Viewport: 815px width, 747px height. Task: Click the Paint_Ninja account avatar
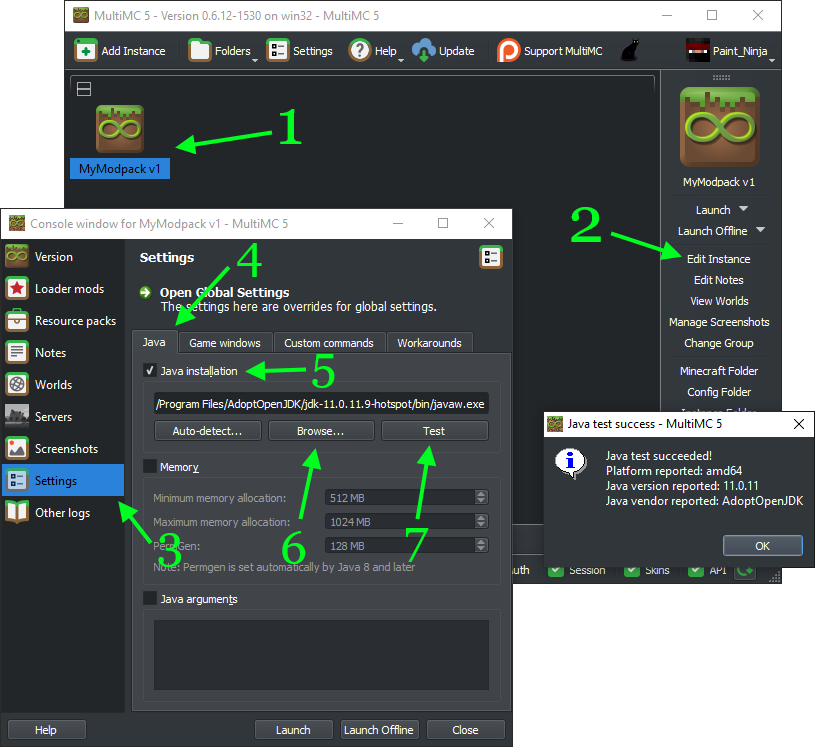[698, 50]
